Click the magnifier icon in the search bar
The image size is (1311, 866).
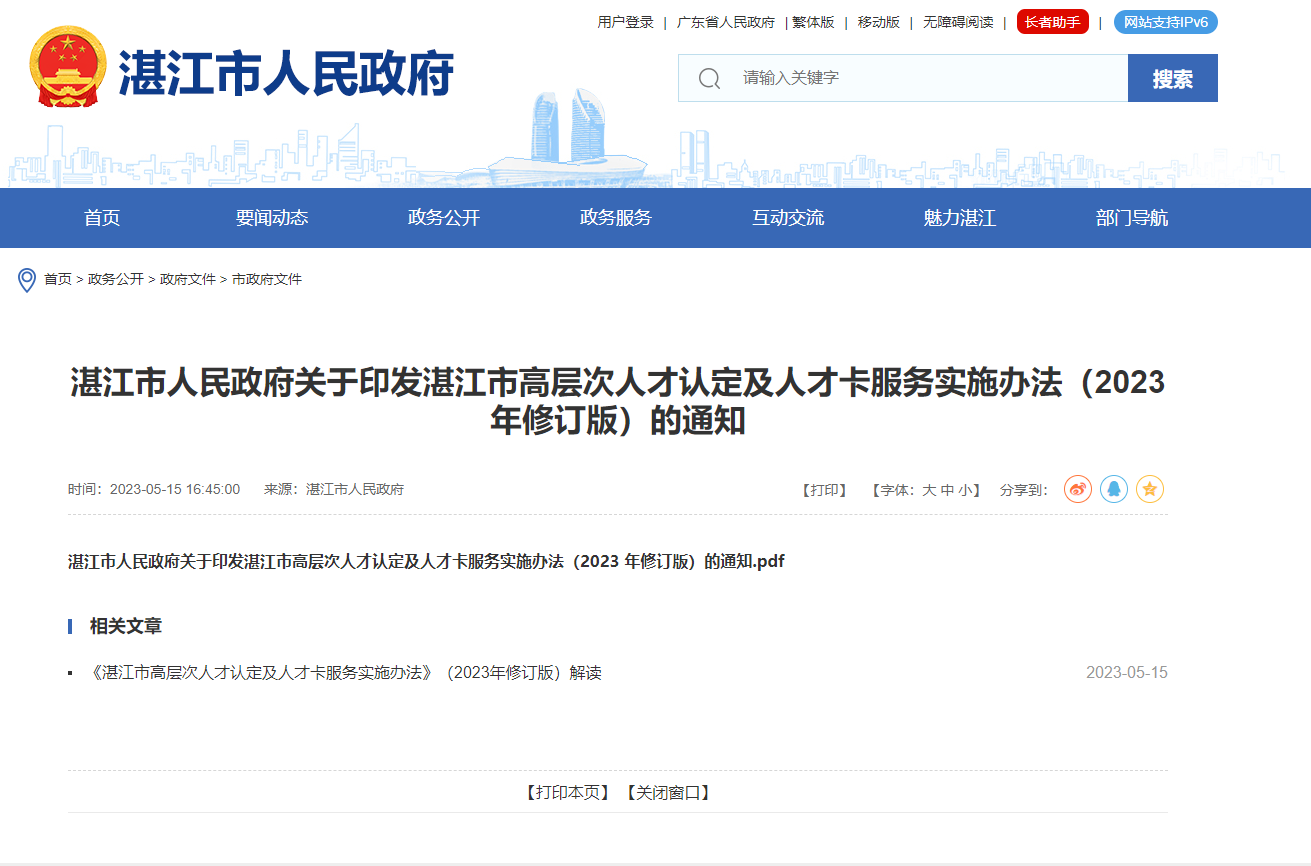(x=707, y=77)
